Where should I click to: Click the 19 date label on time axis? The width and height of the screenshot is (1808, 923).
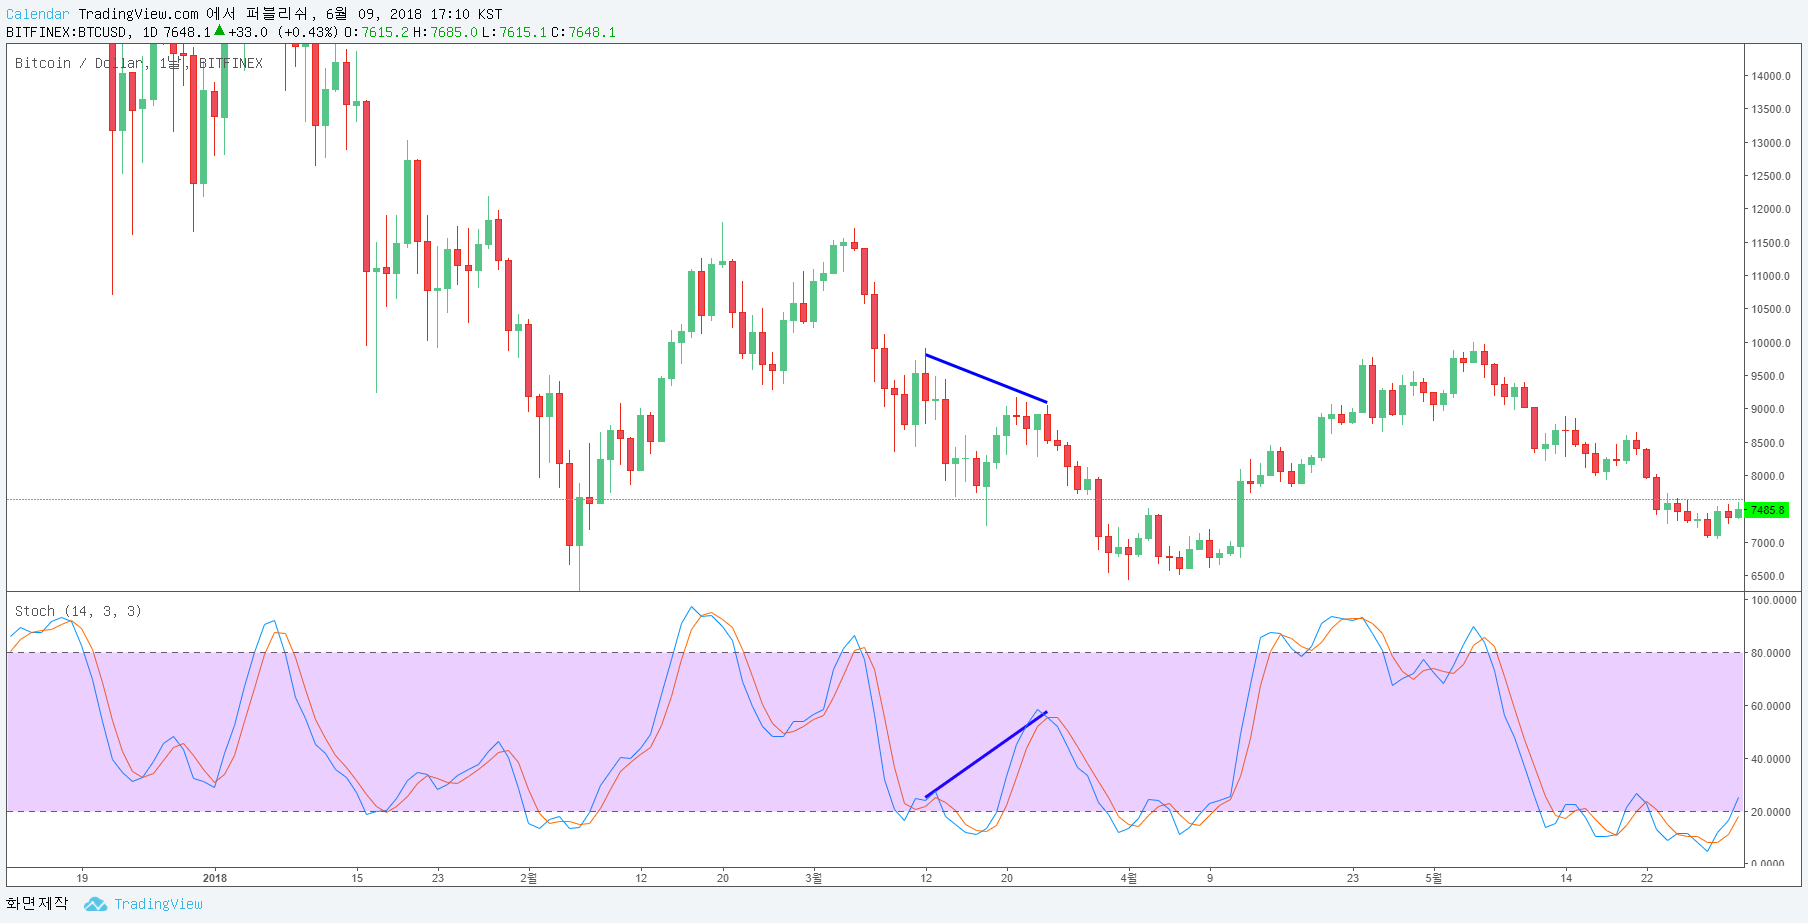click(82, 878)
